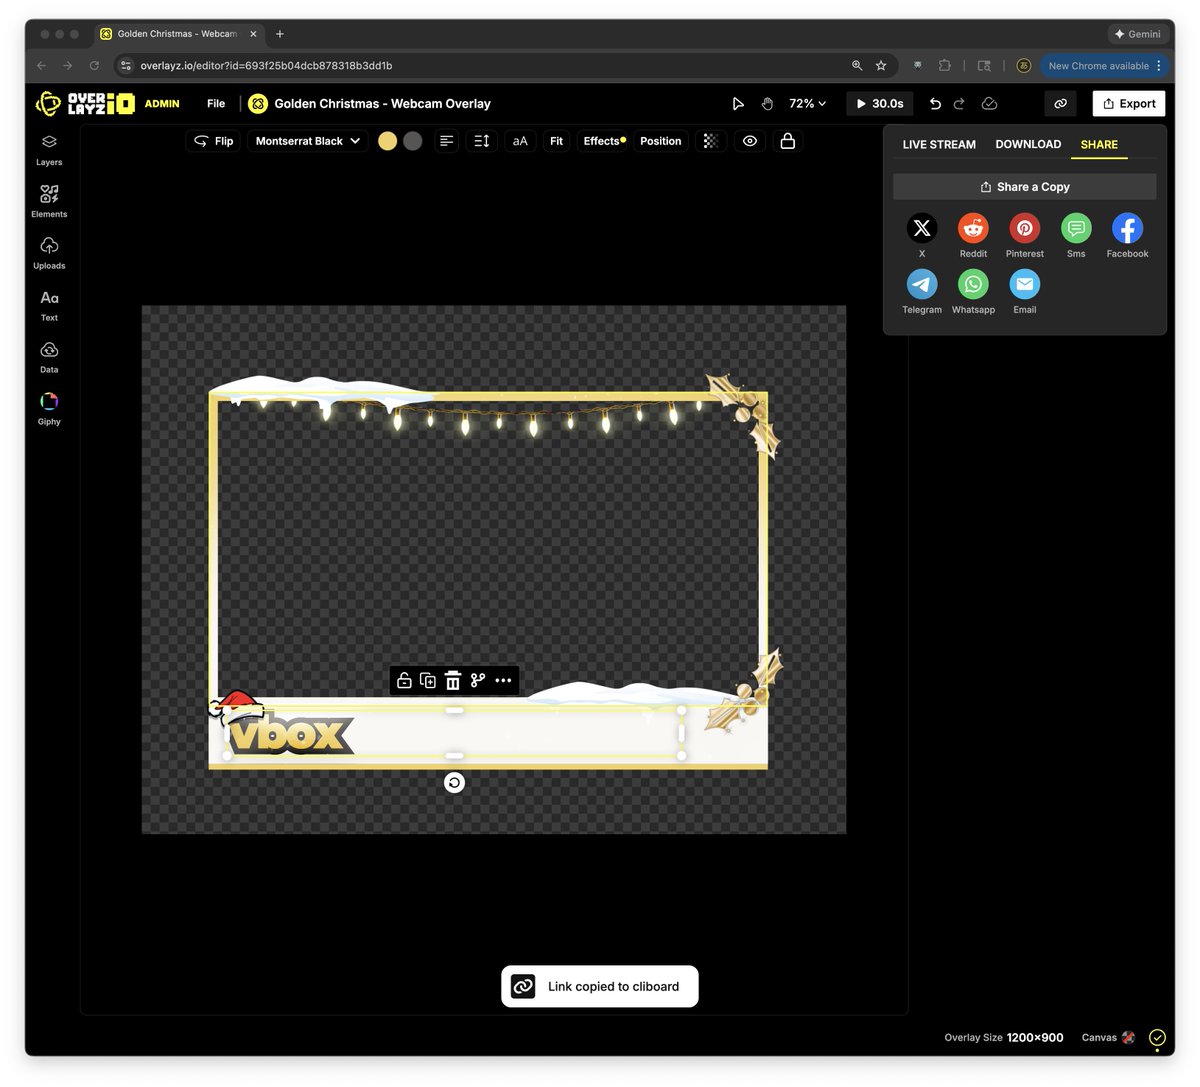
Task: Open the Giphy panel
Action: click(49, 409)
